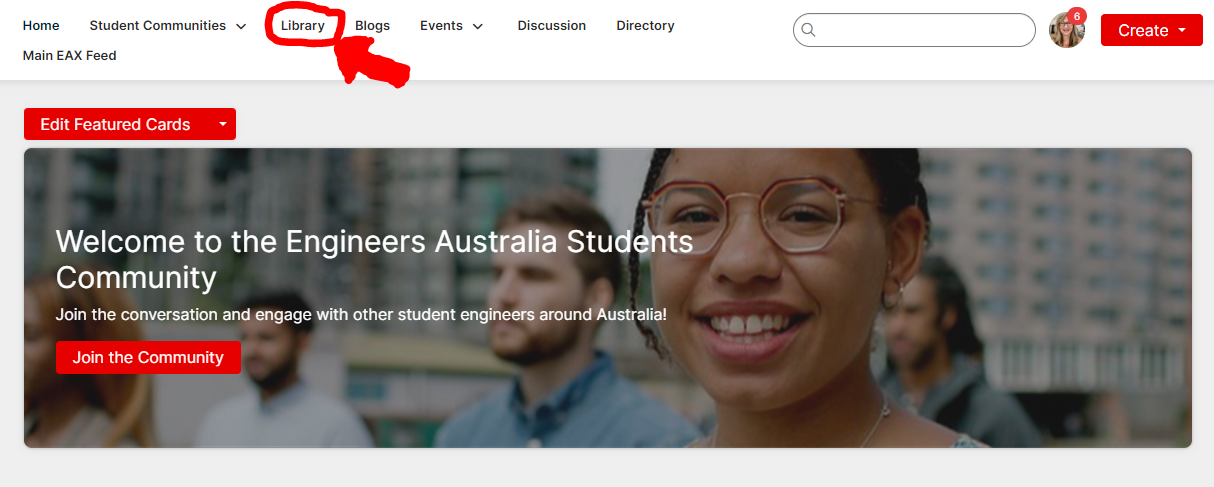Image resolution: width=1214 pixels, height=487 pixels.
Task: Click the red Create button
Action: pyautogui.click(x=1152, y=30)
